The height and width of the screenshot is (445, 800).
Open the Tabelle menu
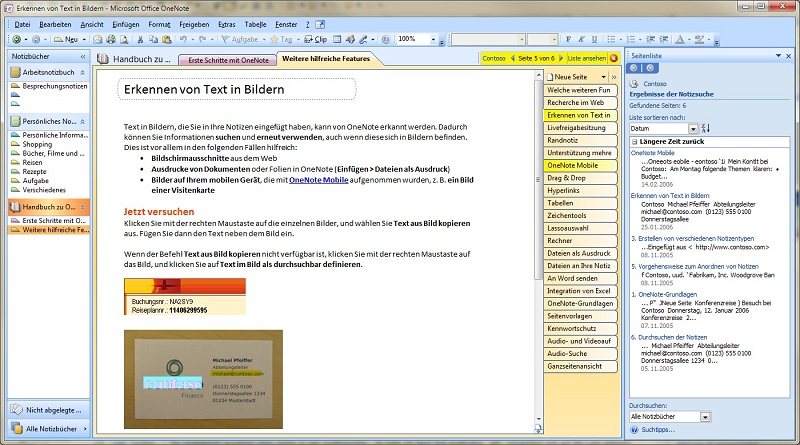[255, 24]
